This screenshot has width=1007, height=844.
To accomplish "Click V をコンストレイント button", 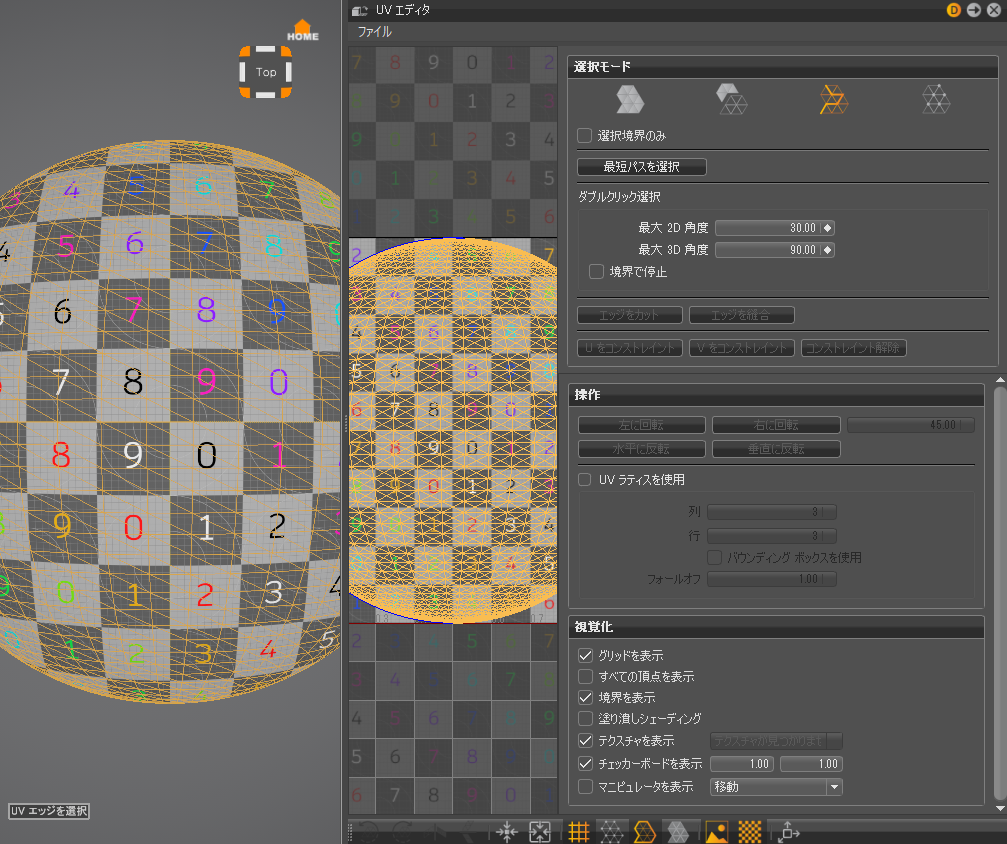I will 741,348.
